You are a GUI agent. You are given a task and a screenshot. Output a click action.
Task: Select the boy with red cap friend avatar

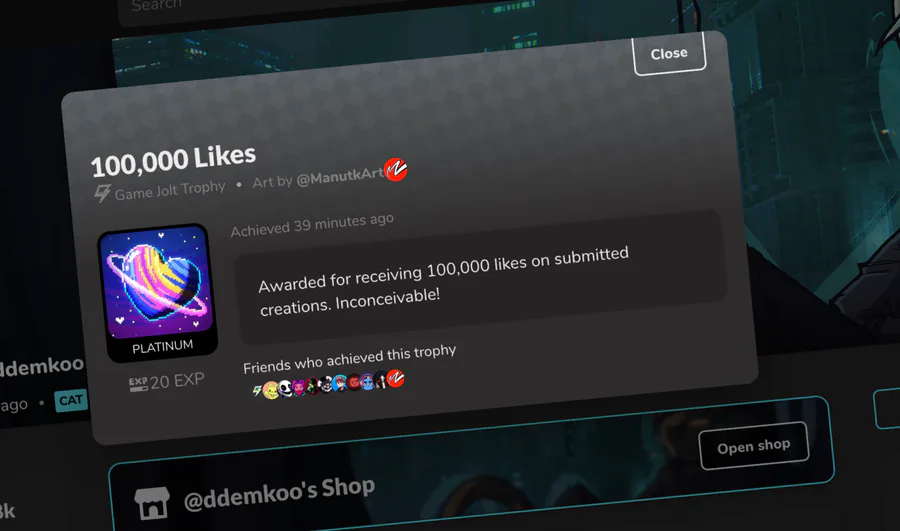[340, 382]
